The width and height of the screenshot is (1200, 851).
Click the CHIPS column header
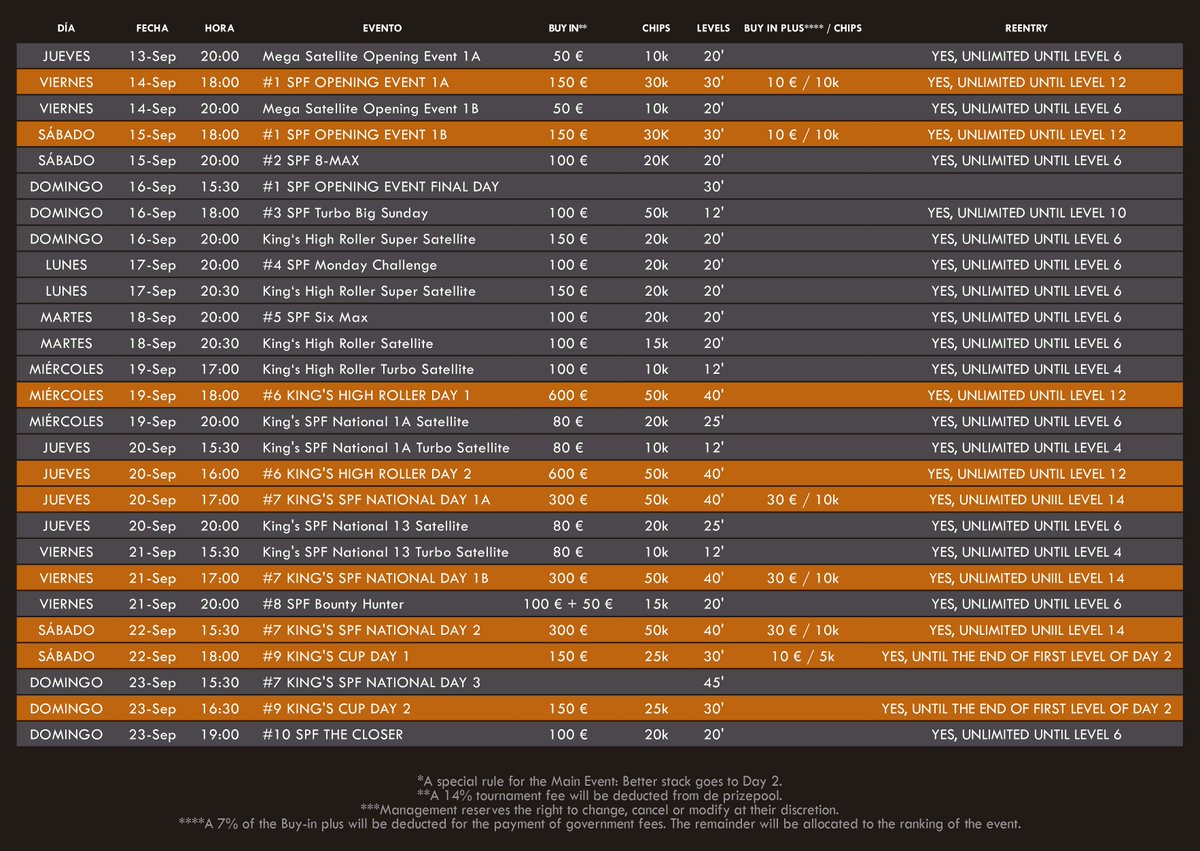(x=656, y=29)
